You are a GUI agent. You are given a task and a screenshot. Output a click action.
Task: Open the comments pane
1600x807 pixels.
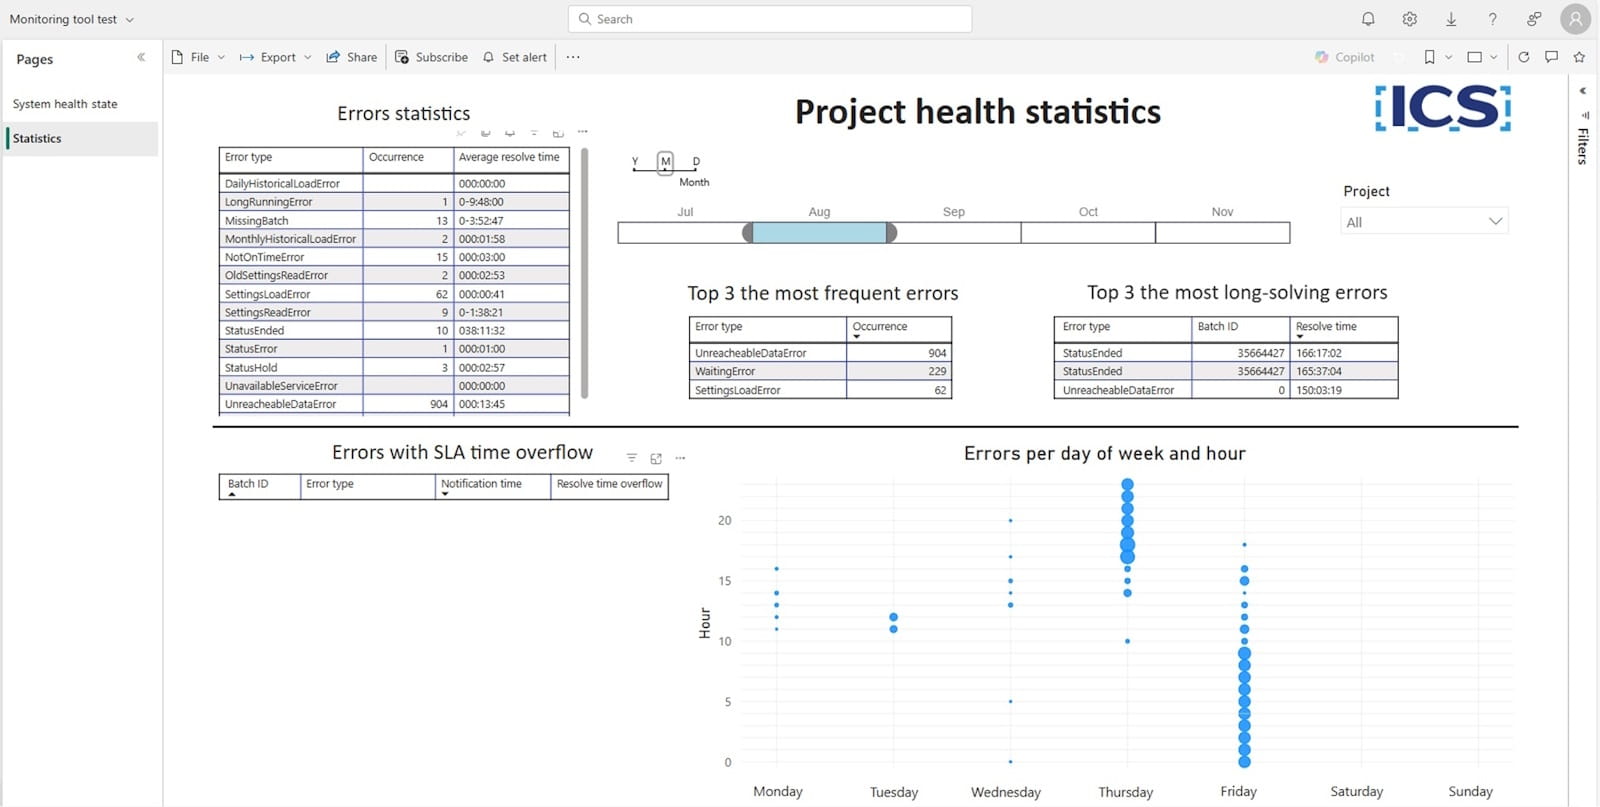[x=1551, y=57]
